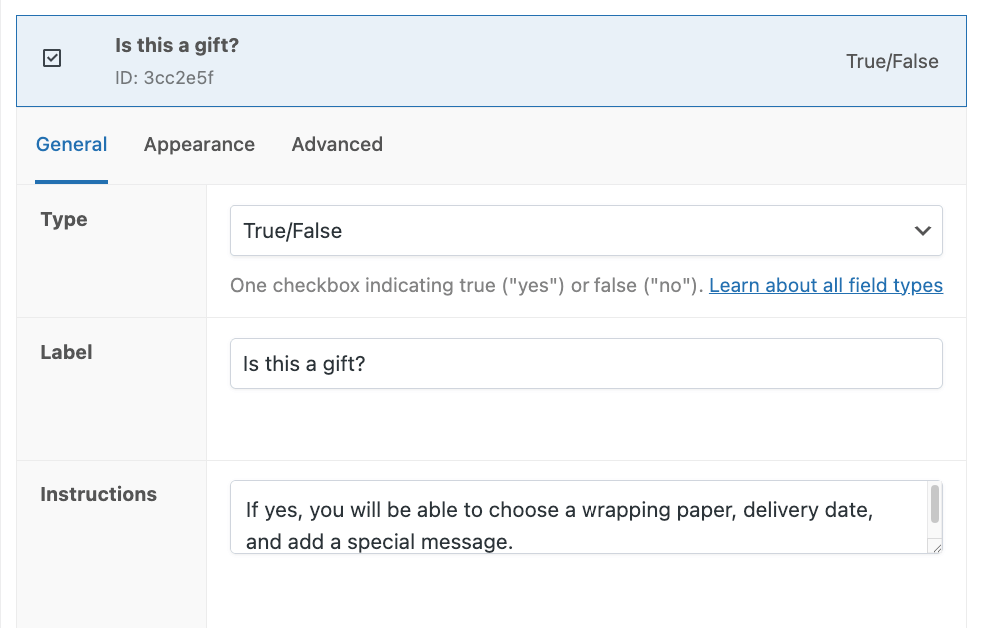Screen dimensions: 982x628
Task: Select the text in the Label input
Action: point(585,363)
